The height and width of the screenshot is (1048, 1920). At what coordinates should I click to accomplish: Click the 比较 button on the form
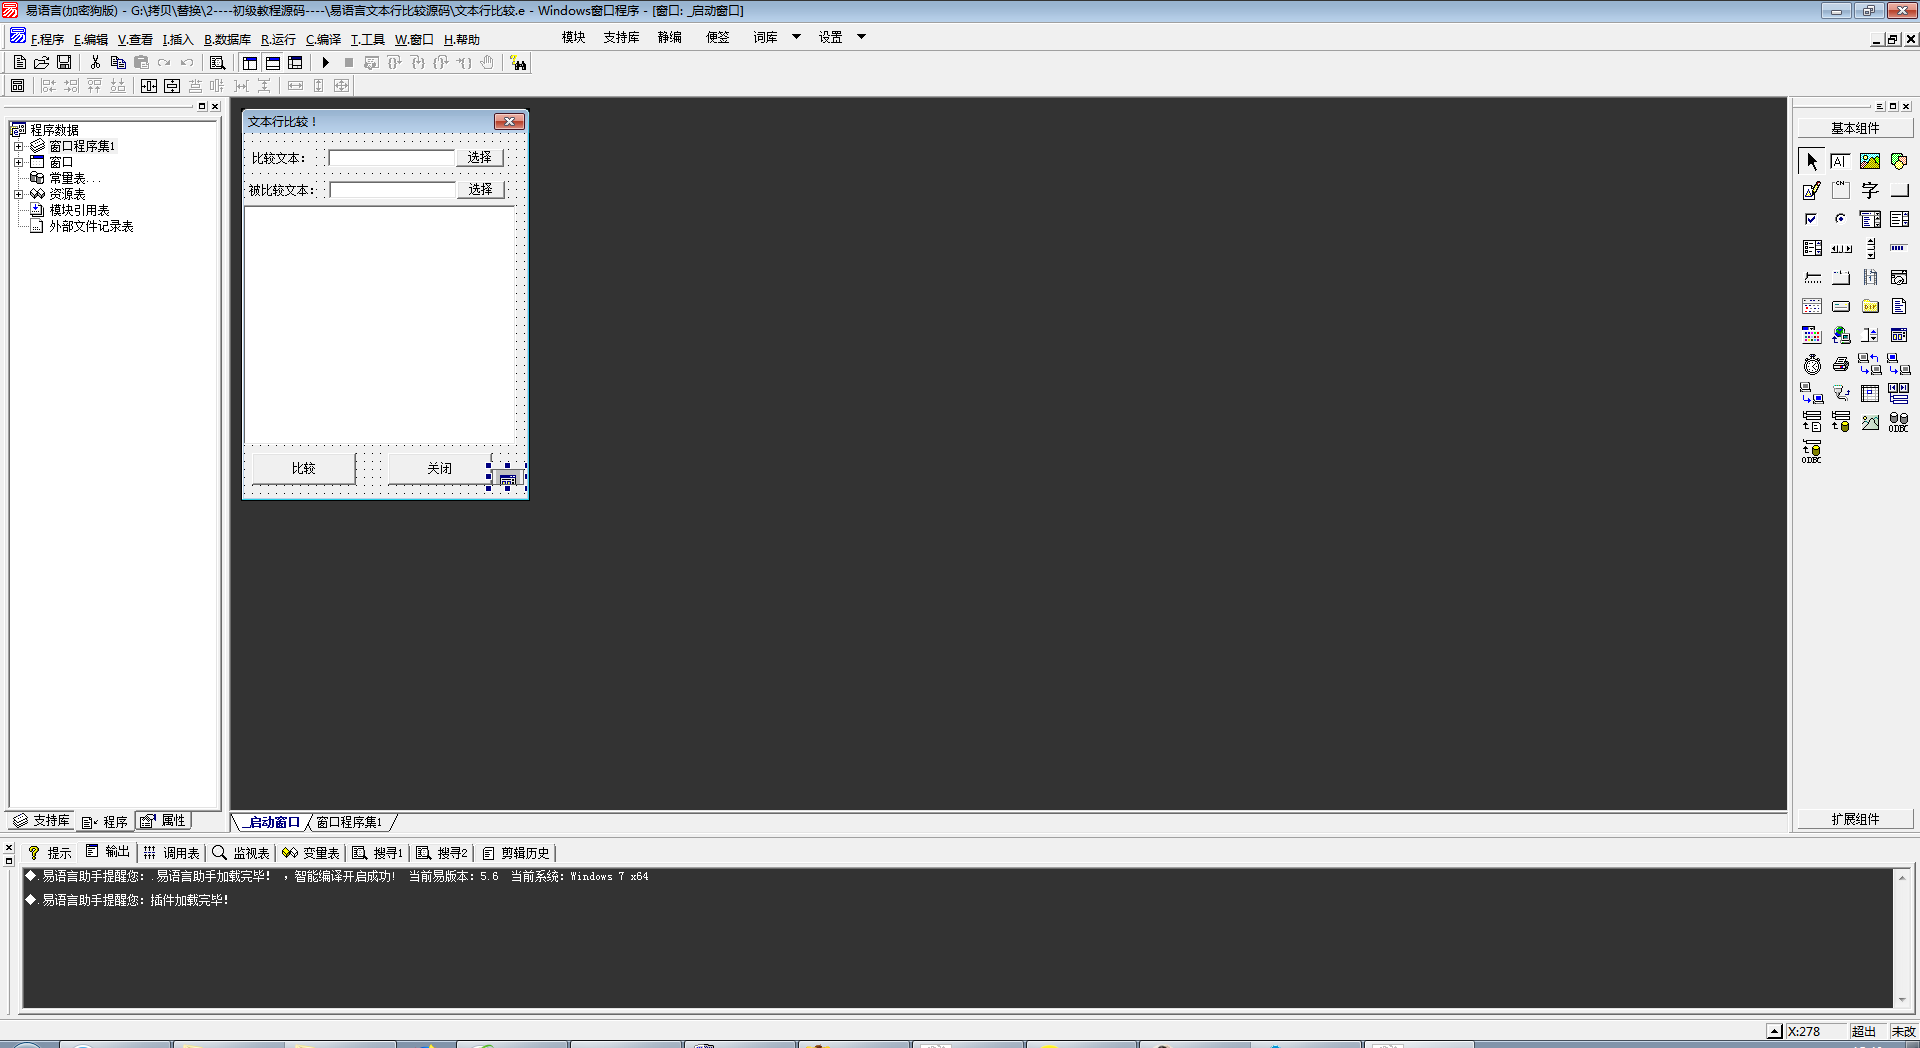(303, 468)
